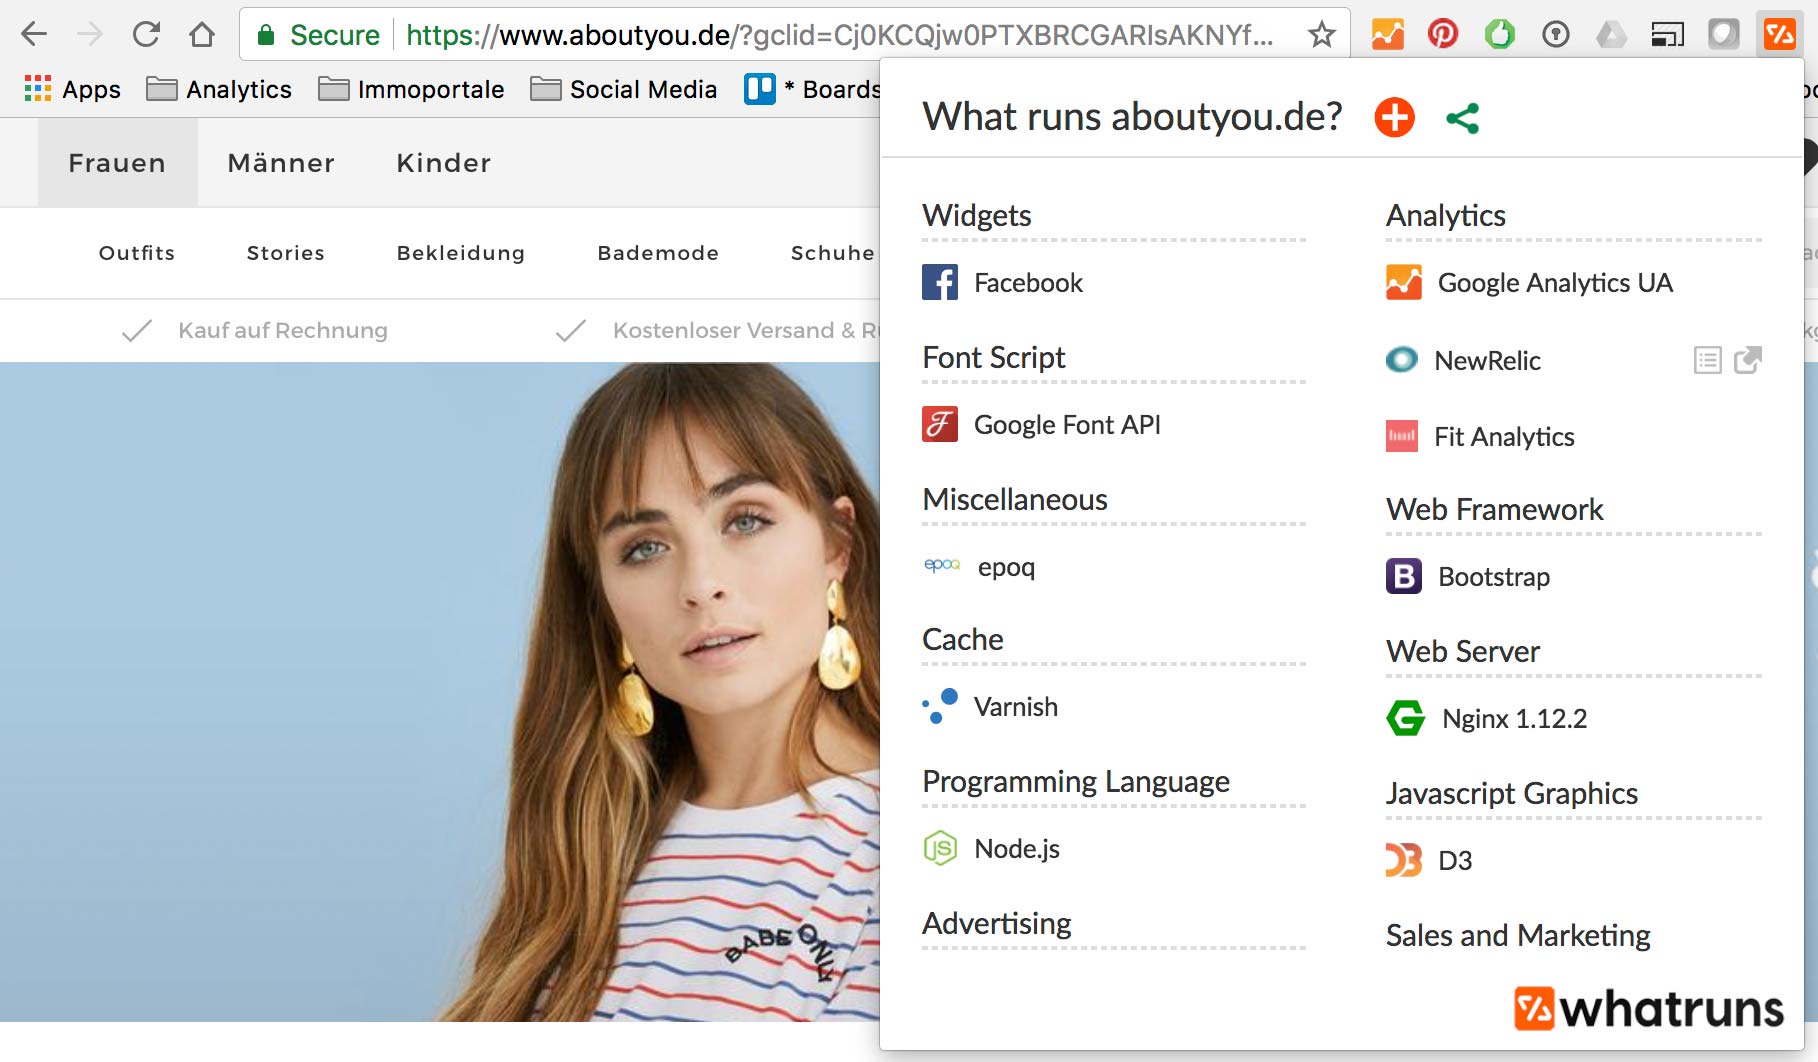Open the Stories menu item
Image resolution: width=1818 pixels, height=1062 pixels.
(286, 253)
